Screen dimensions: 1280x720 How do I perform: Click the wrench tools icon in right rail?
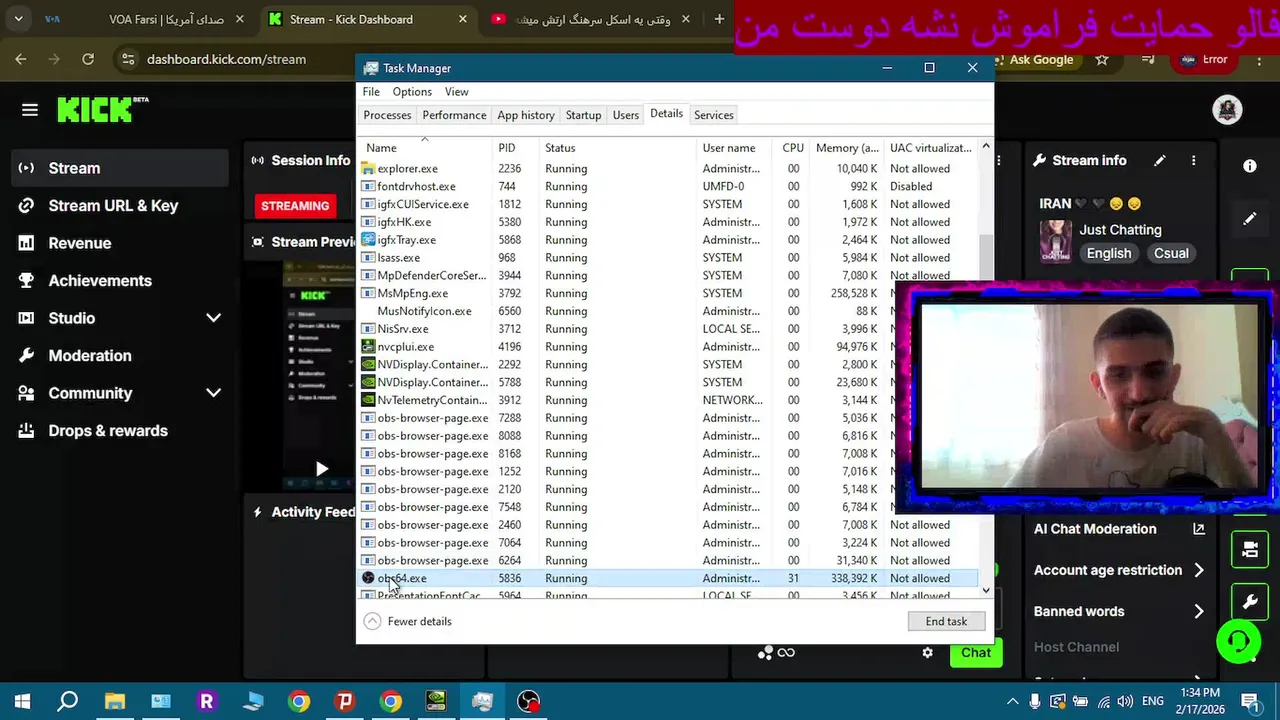pyautogui.click(x=1249, y=602)
